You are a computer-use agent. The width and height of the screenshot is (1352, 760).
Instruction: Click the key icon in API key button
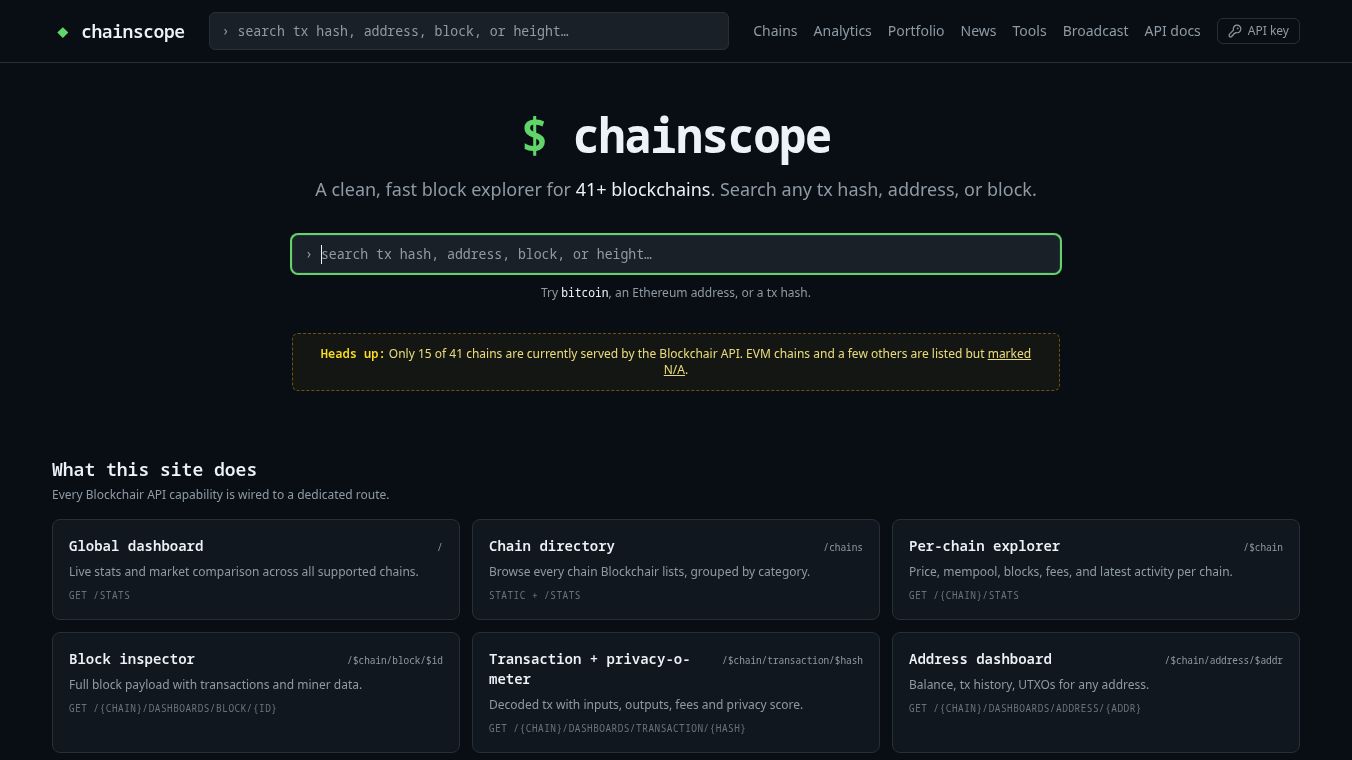[x=1235, y=31]
